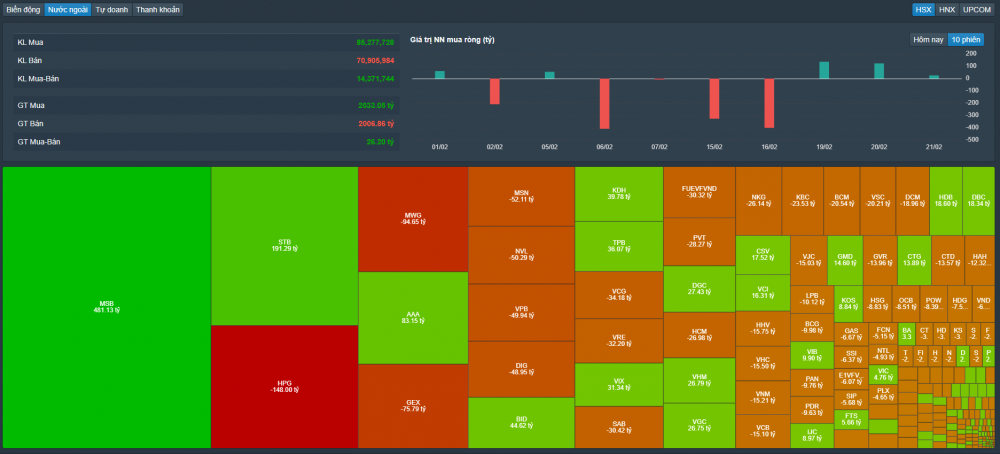Image resolution: width=1000 pixels, height=454 pixels.
Task: Click the red bar for 06/02
Action: [x=605, y=104]
